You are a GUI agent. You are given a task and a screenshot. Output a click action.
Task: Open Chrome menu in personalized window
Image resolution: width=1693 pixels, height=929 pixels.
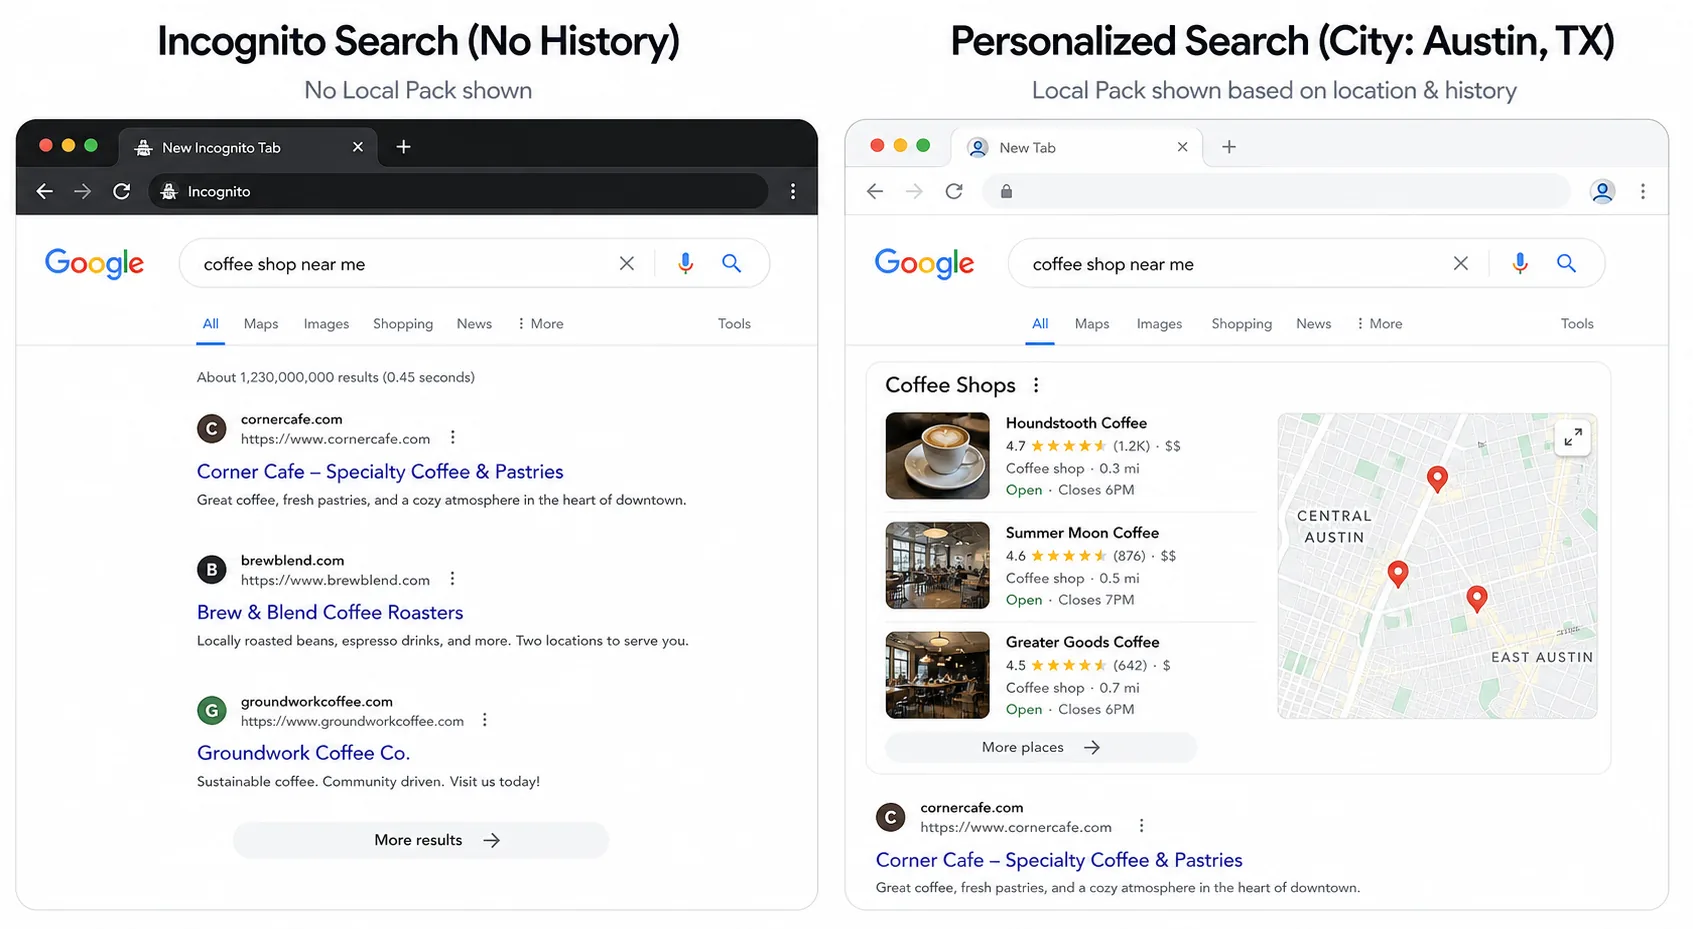[x=1643, y=191]
